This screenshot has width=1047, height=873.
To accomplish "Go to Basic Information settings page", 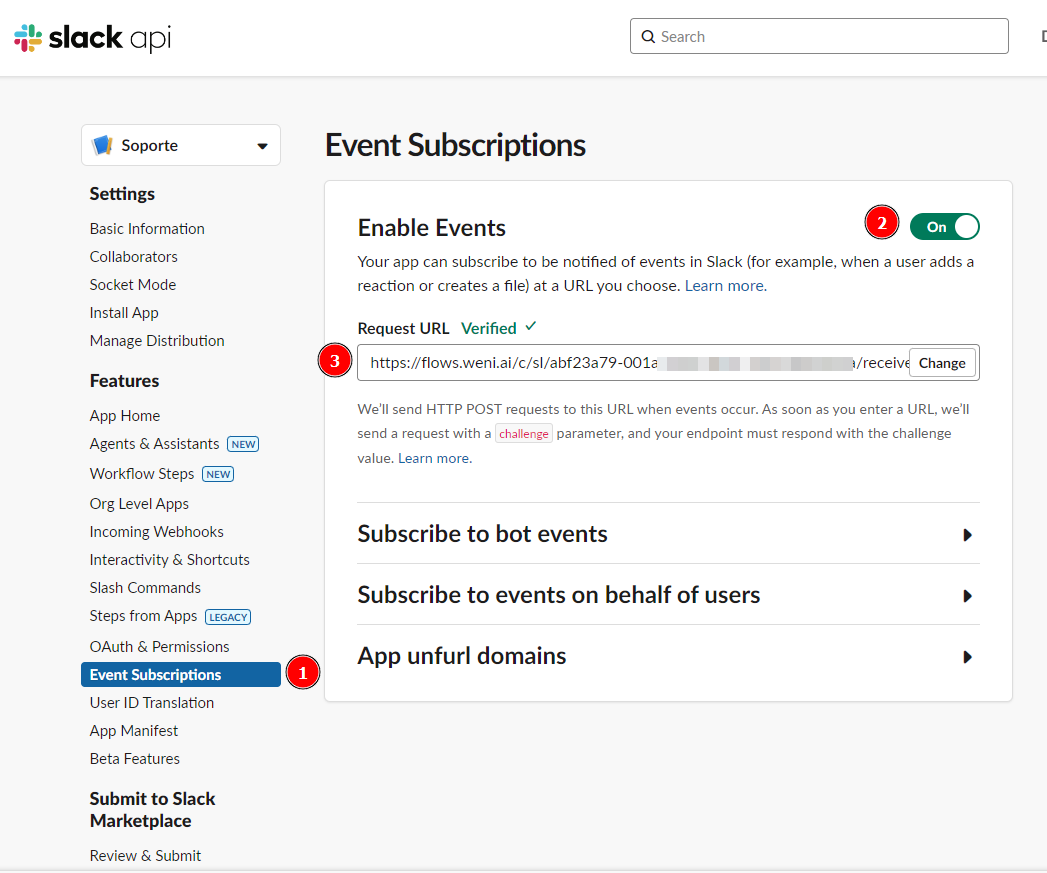I will pos(147,229).
